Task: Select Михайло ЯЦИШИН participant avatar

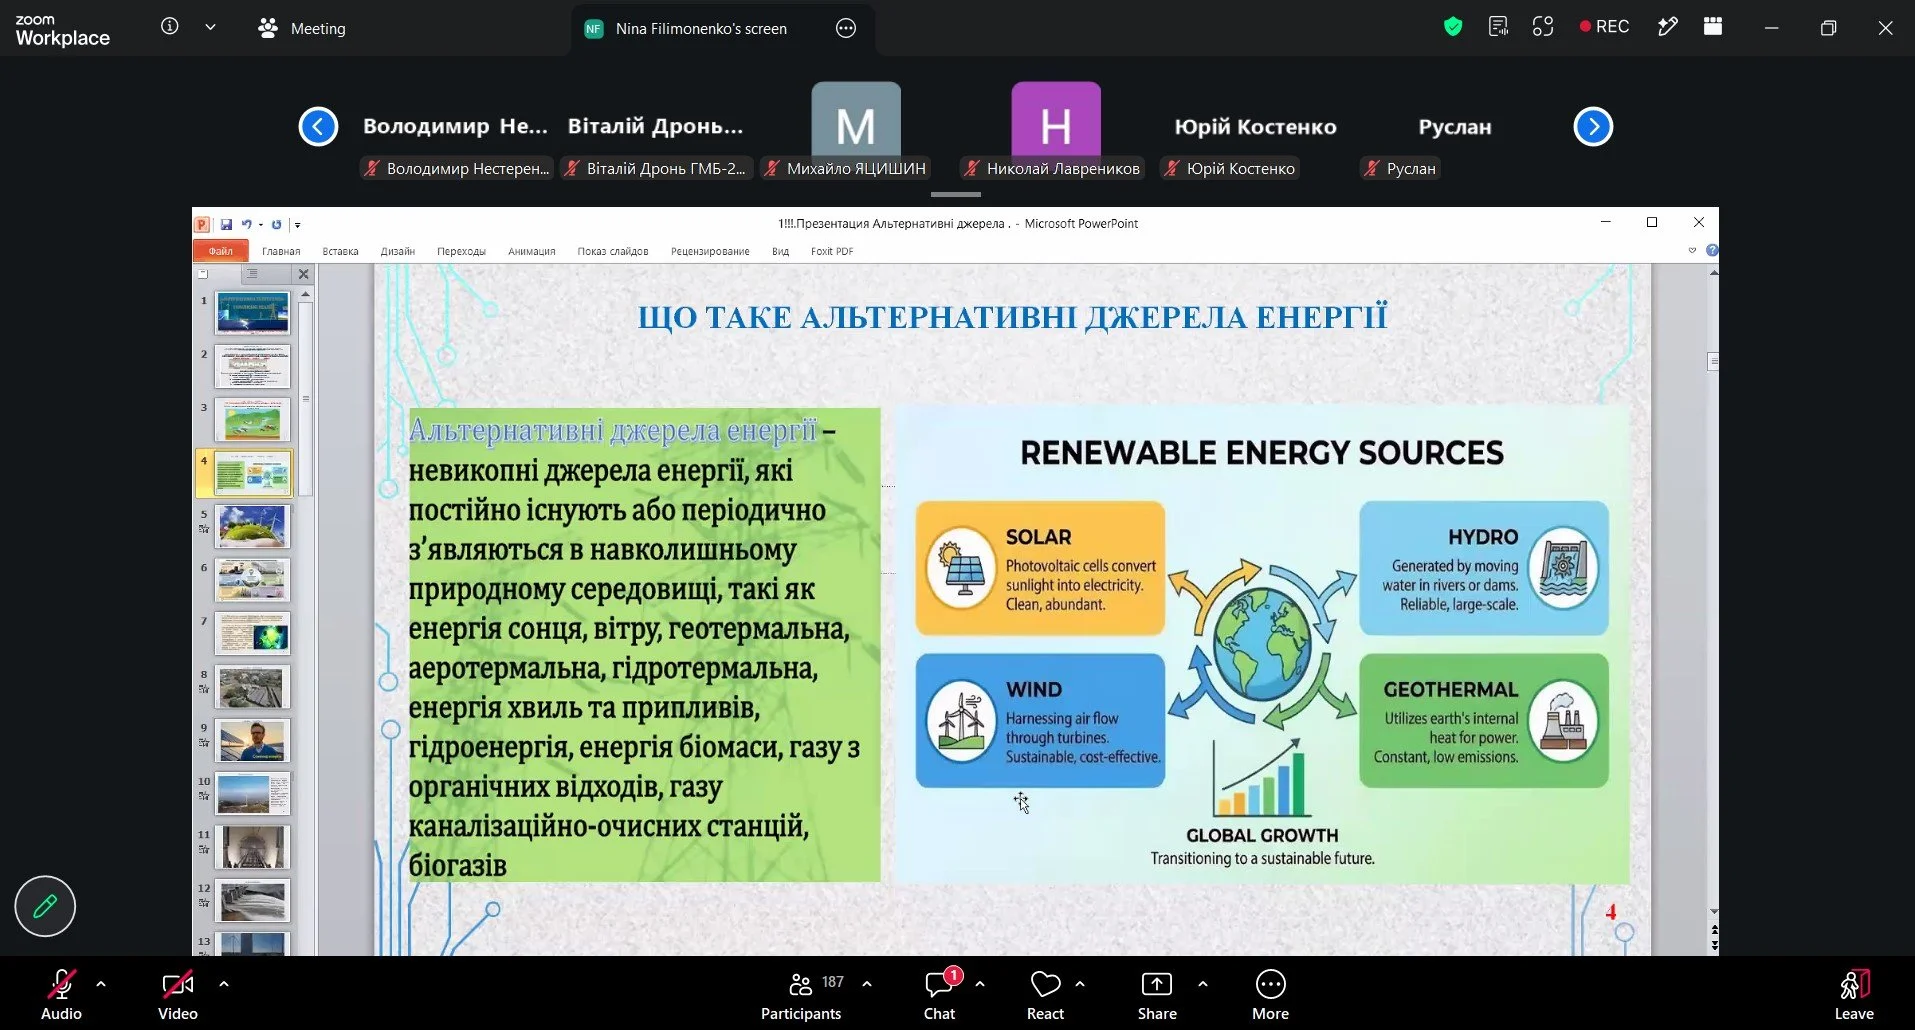Action: [856, 126]
